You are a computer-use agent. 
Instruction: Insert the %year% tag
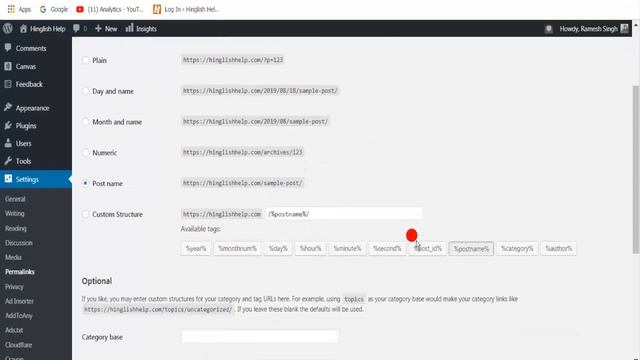click(x=196, y=248)
